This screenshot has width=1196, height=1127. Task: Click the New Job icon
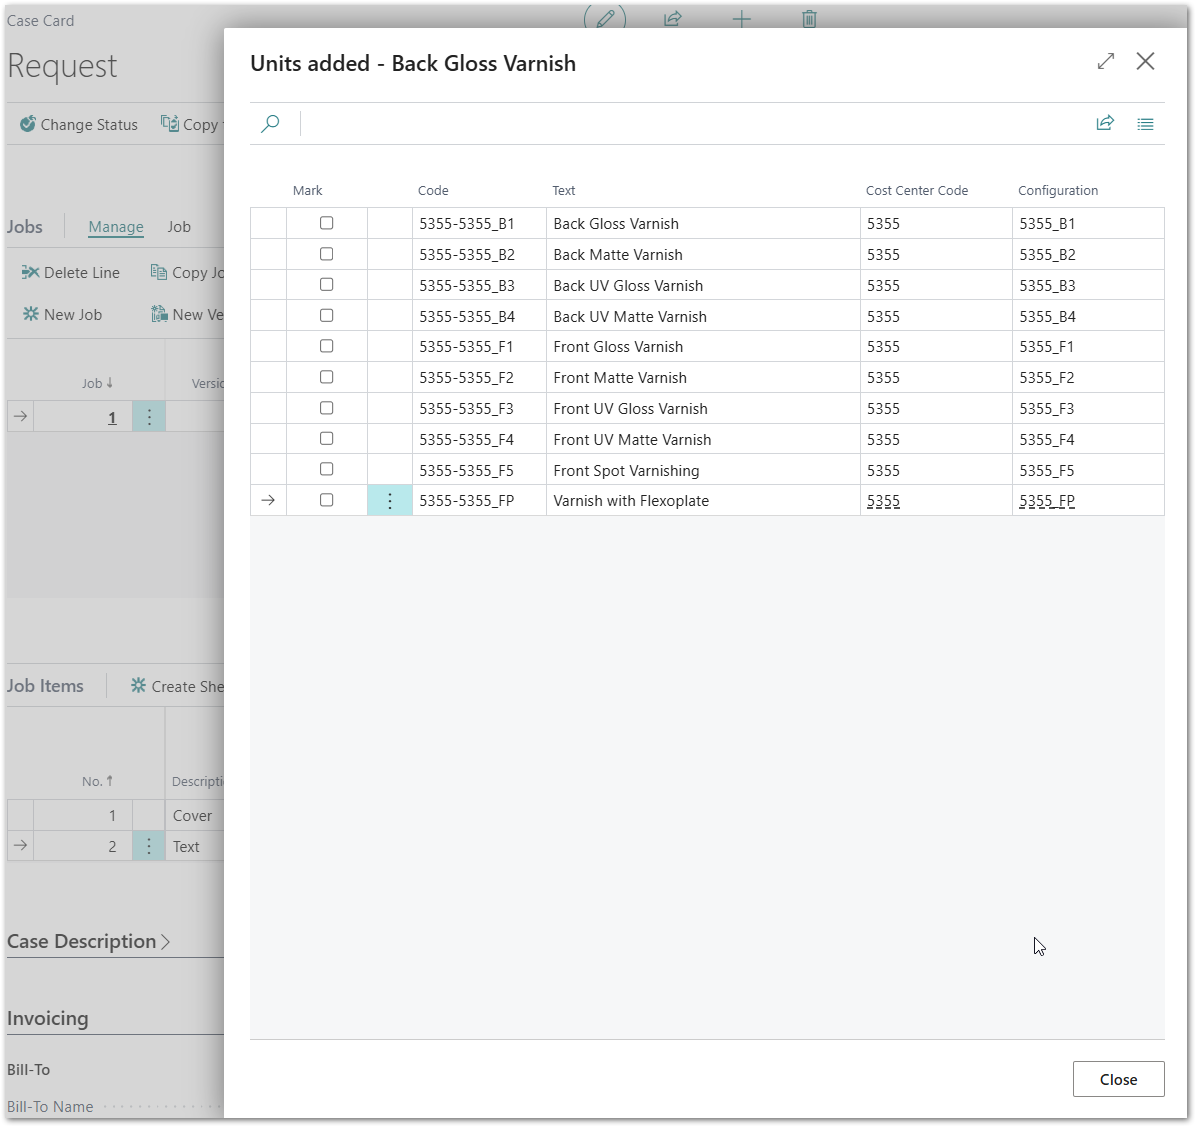pyautogui.click(x=31, y=315)
